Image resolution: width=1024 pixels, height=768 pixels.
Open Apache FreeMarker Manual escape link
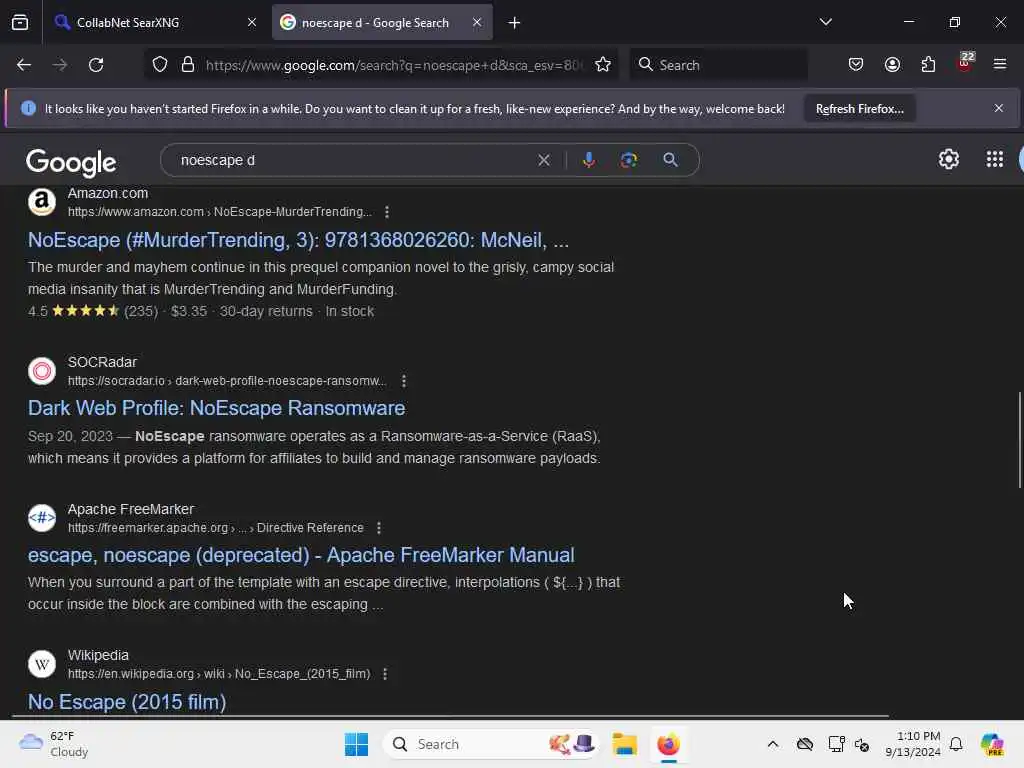pyautogui.click(x=301, y=555)
